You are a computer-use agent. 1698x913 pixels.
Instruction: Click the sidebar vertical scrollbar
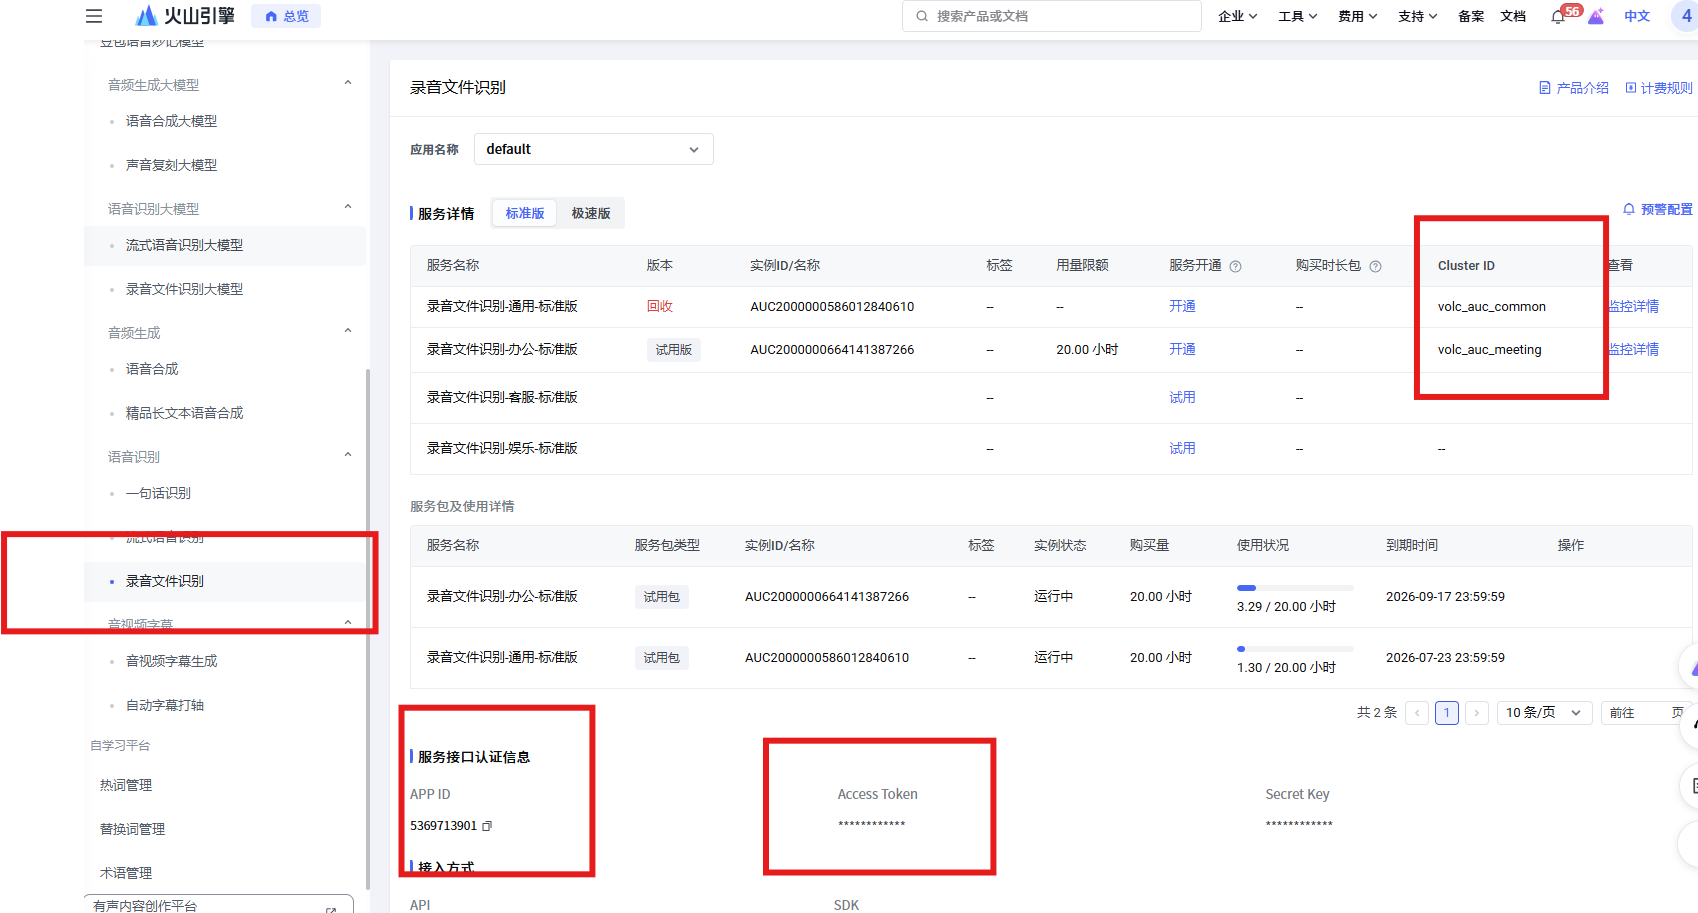(x=368, y=630)
